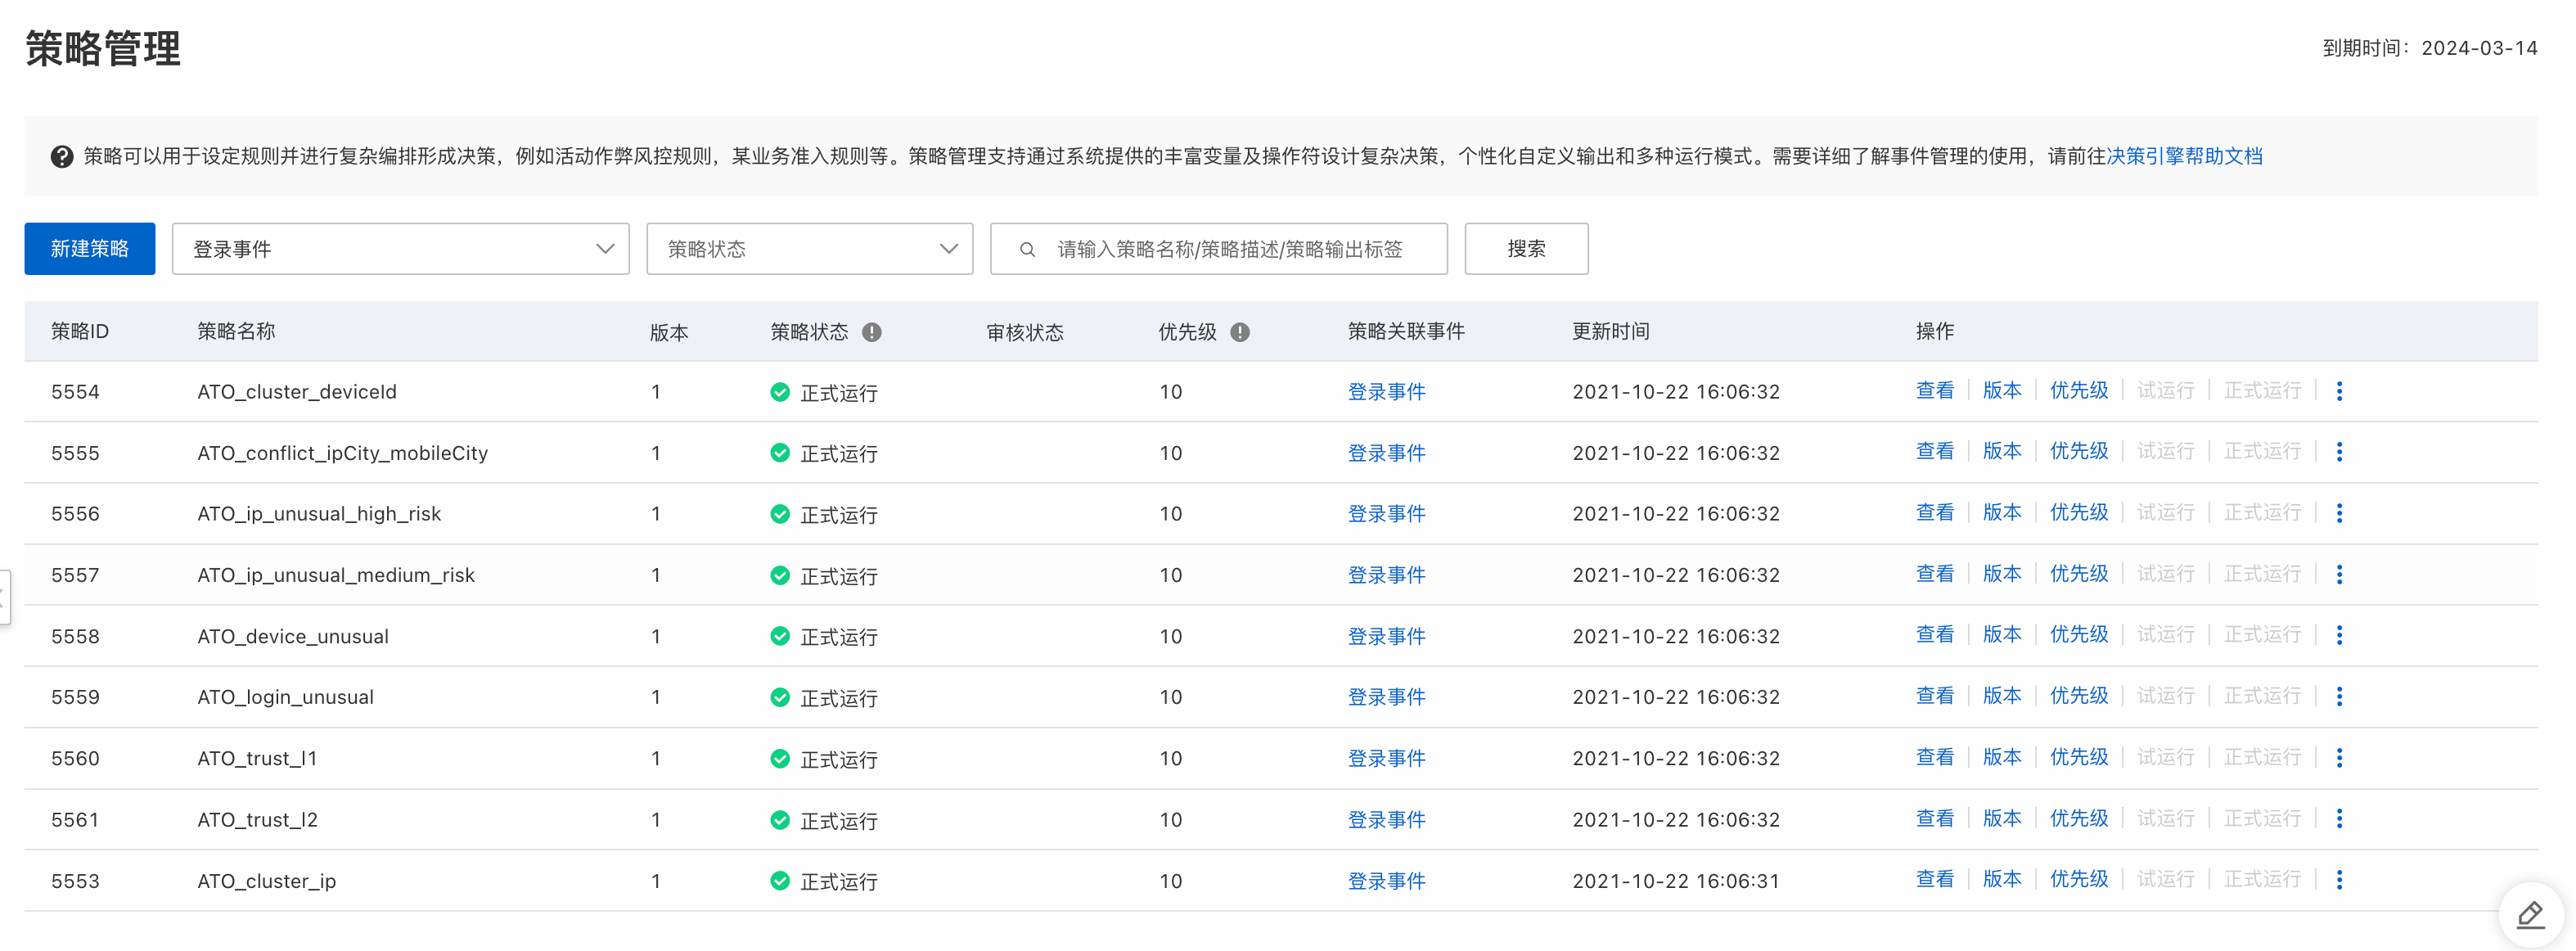Click the 新建策略 button
Screen dimensions: 2576x951
pyautogui.click(x=90, y=249)
